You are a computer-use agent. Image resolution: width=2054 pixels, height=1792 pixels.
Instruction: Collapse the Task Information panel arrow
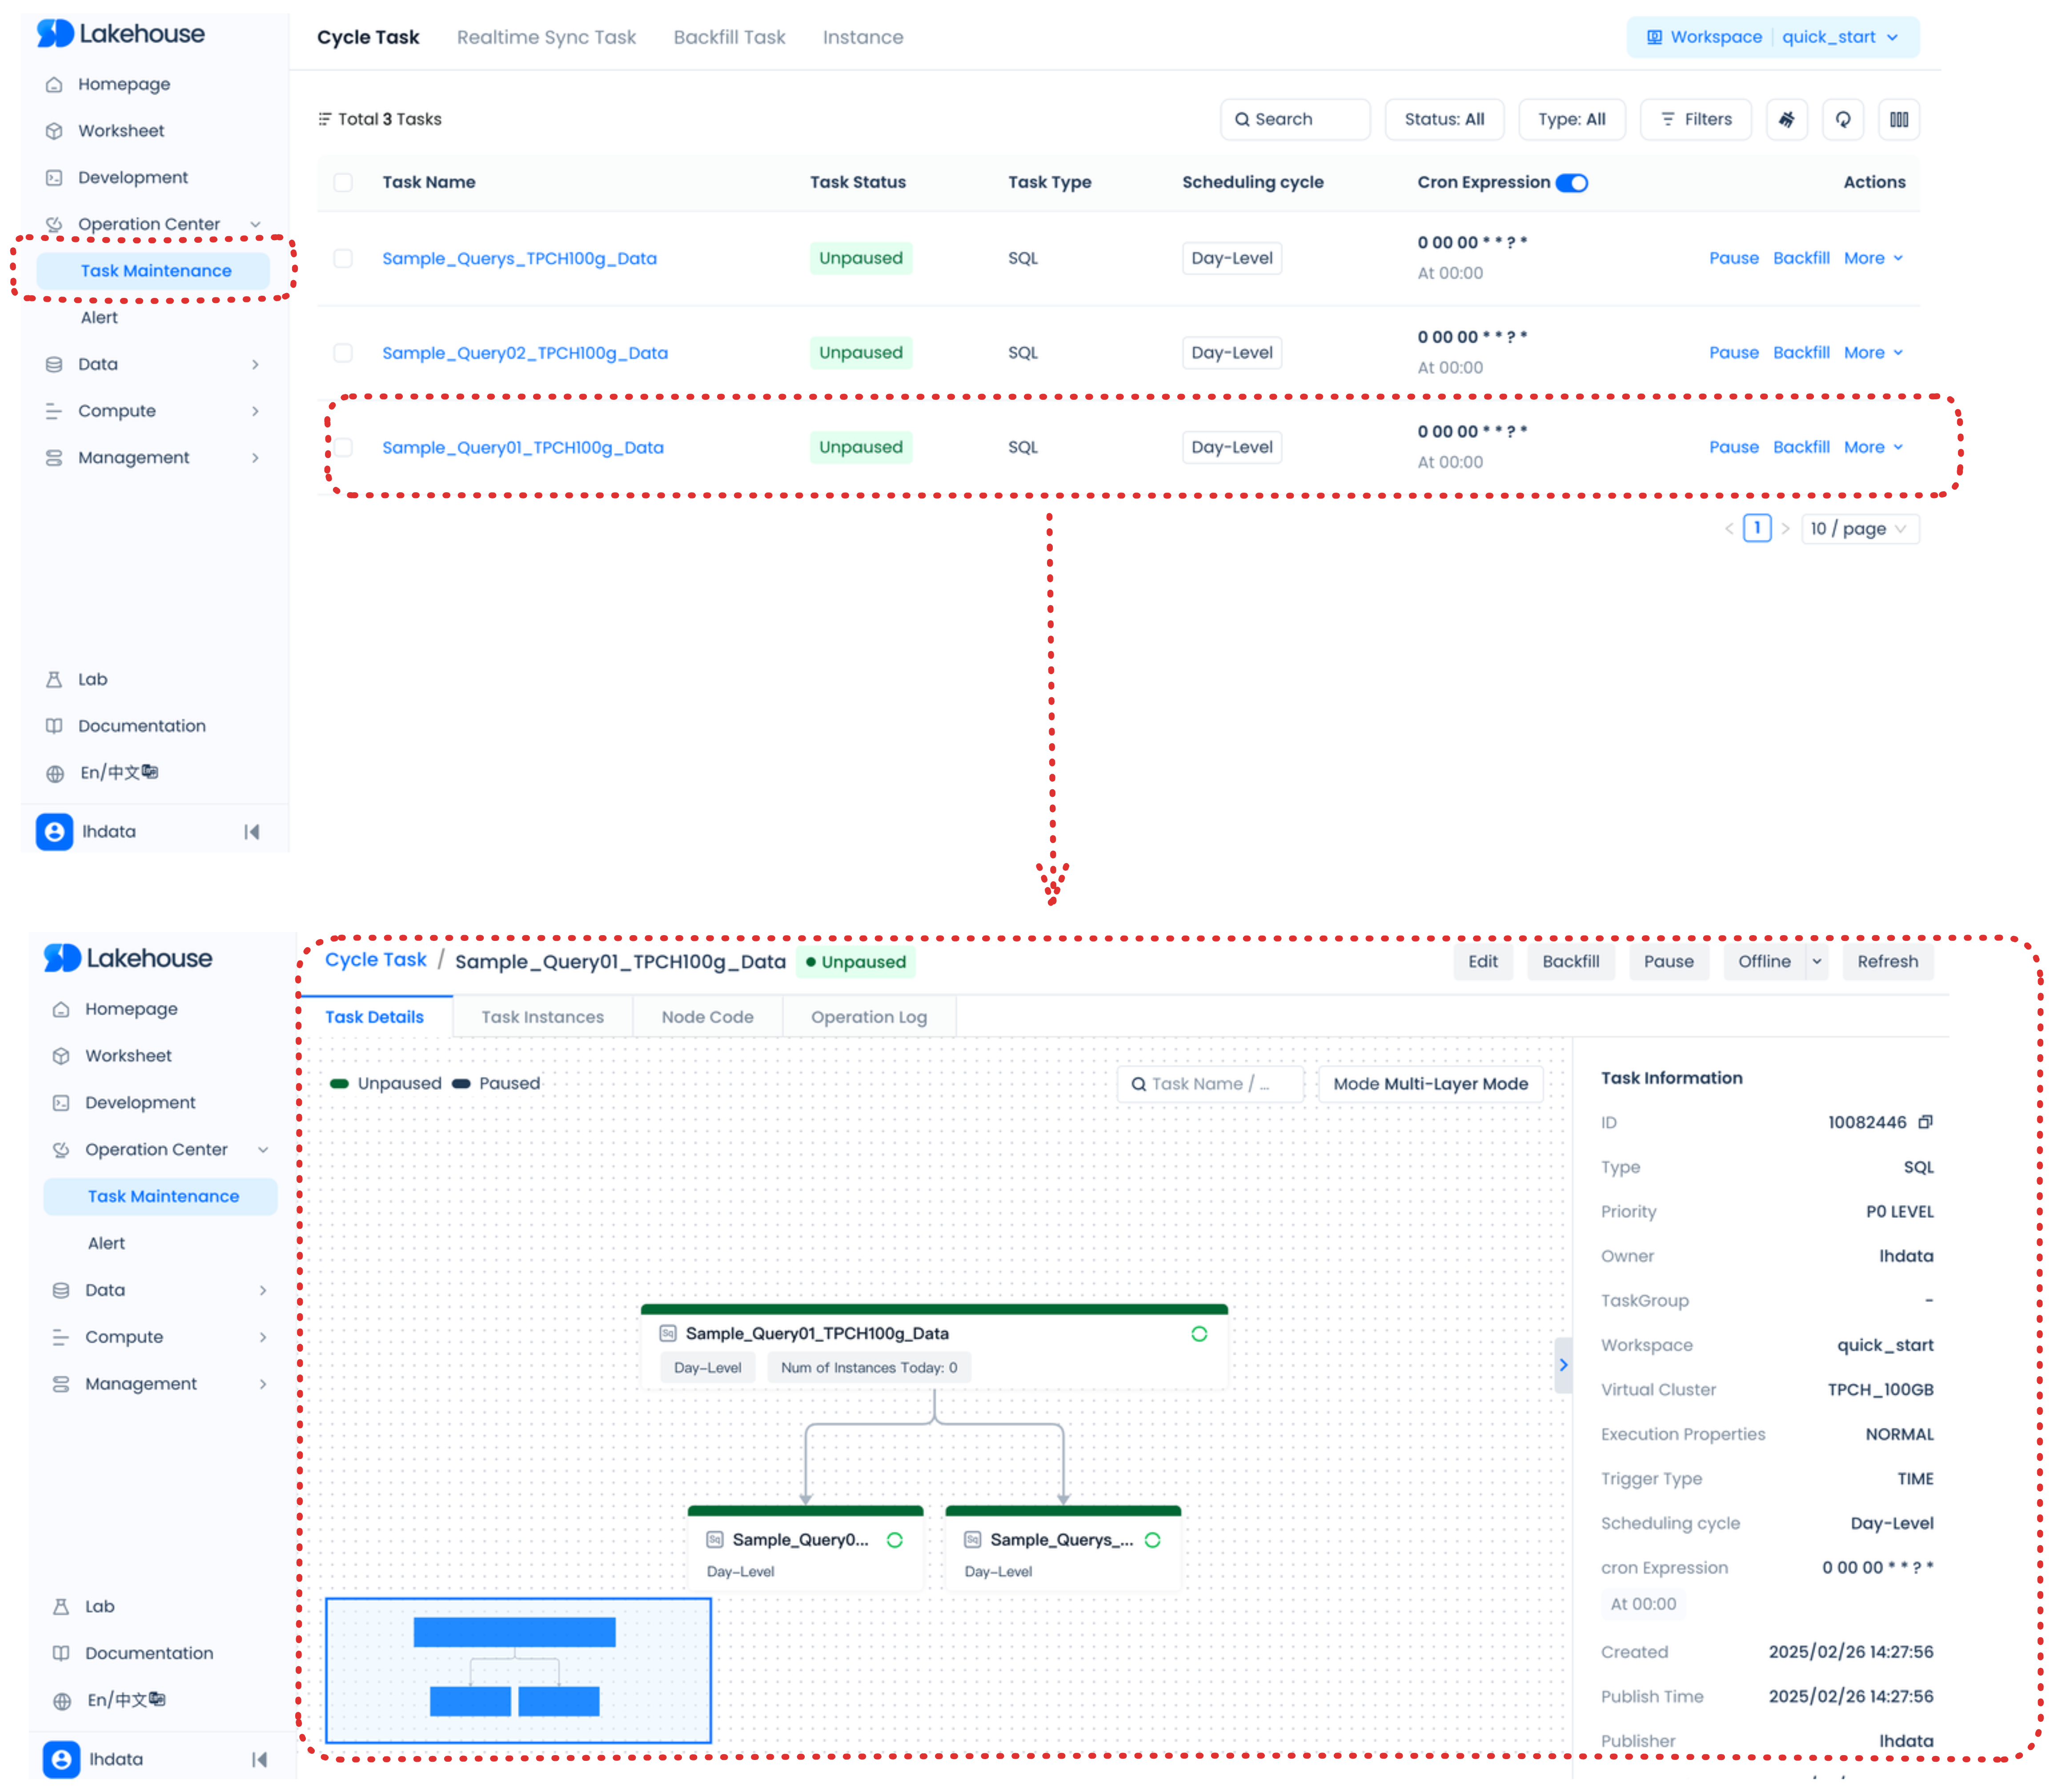[x=1563, y=1365]
